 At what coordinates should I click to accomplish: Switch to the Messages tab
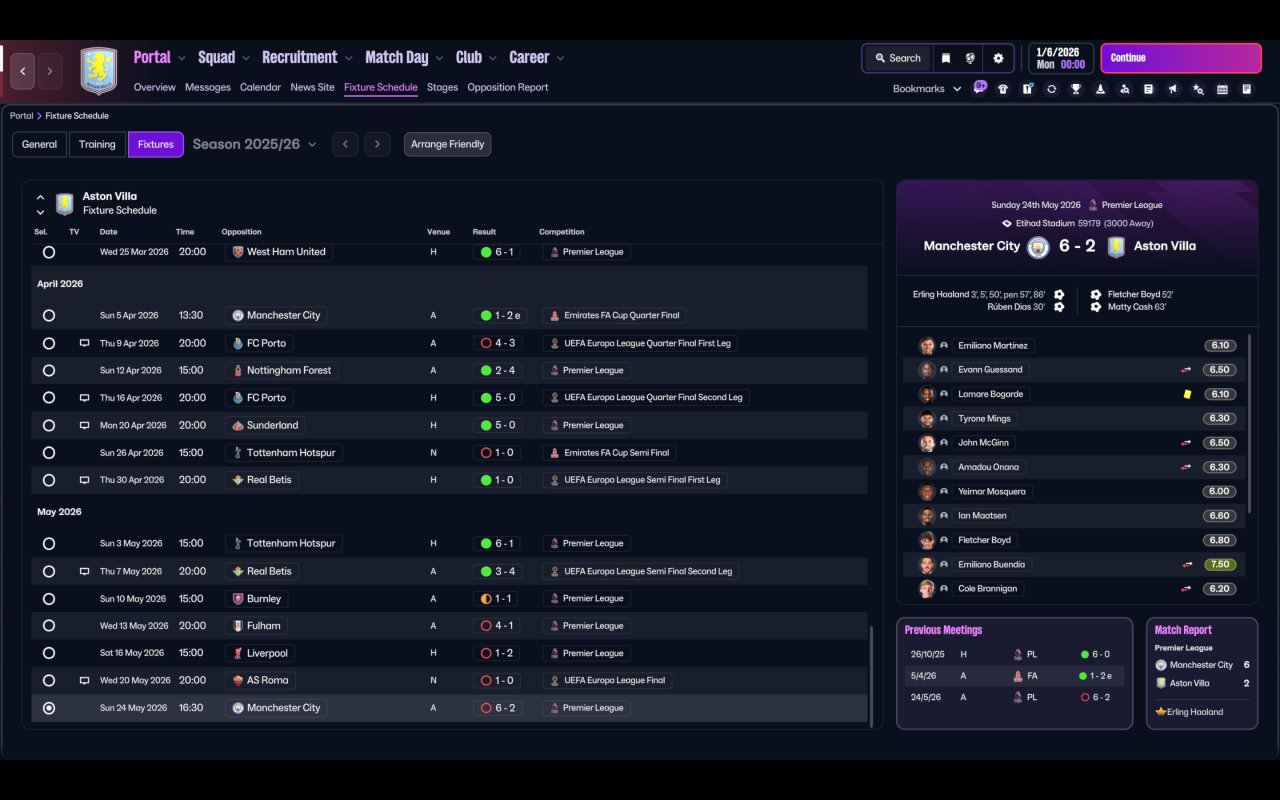pyautogui.click(x=208, y=87)
